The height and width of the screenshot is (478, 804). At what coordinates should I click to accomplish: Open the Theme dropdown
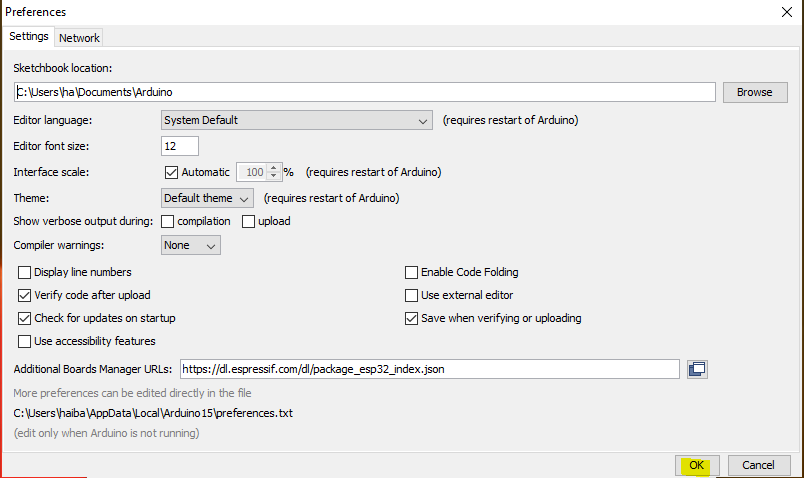(207, 198)
